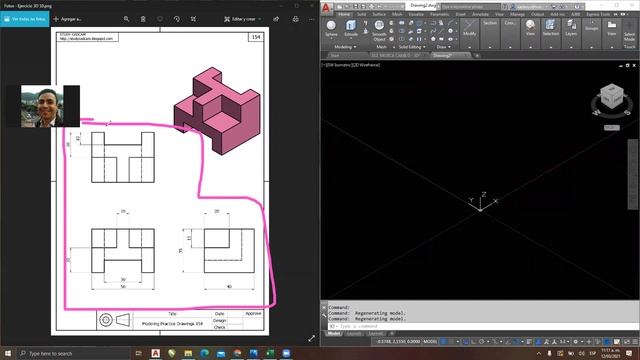This screenshot has width=640, height=360.
Task: Close the command line with its X
Action: pos(324,307)
